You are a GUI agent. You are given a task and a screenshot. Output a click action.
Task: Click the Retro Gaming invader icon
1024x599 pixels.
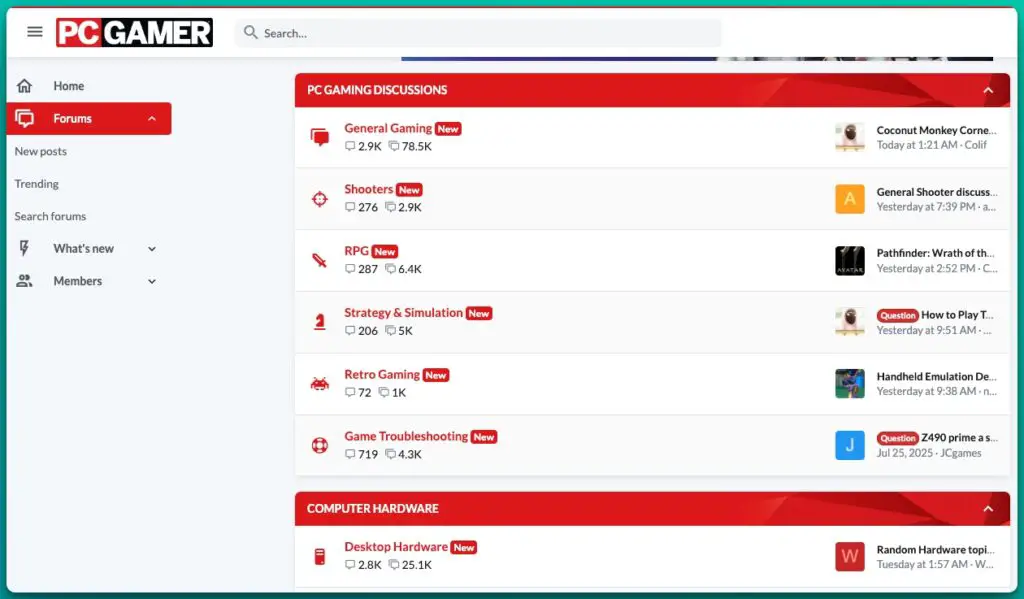point(320,384)
